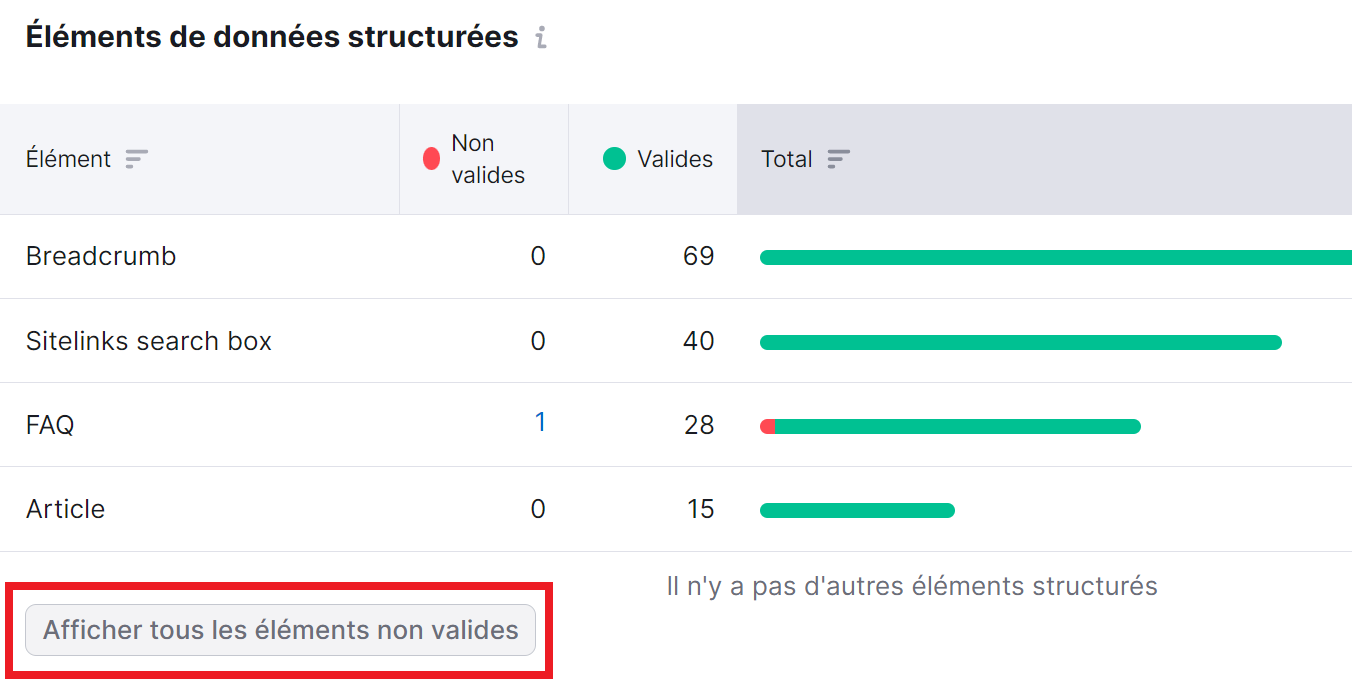Switch to the Élément column
This screenshot has width=1352, height=686.
click(x=68, y=158)
